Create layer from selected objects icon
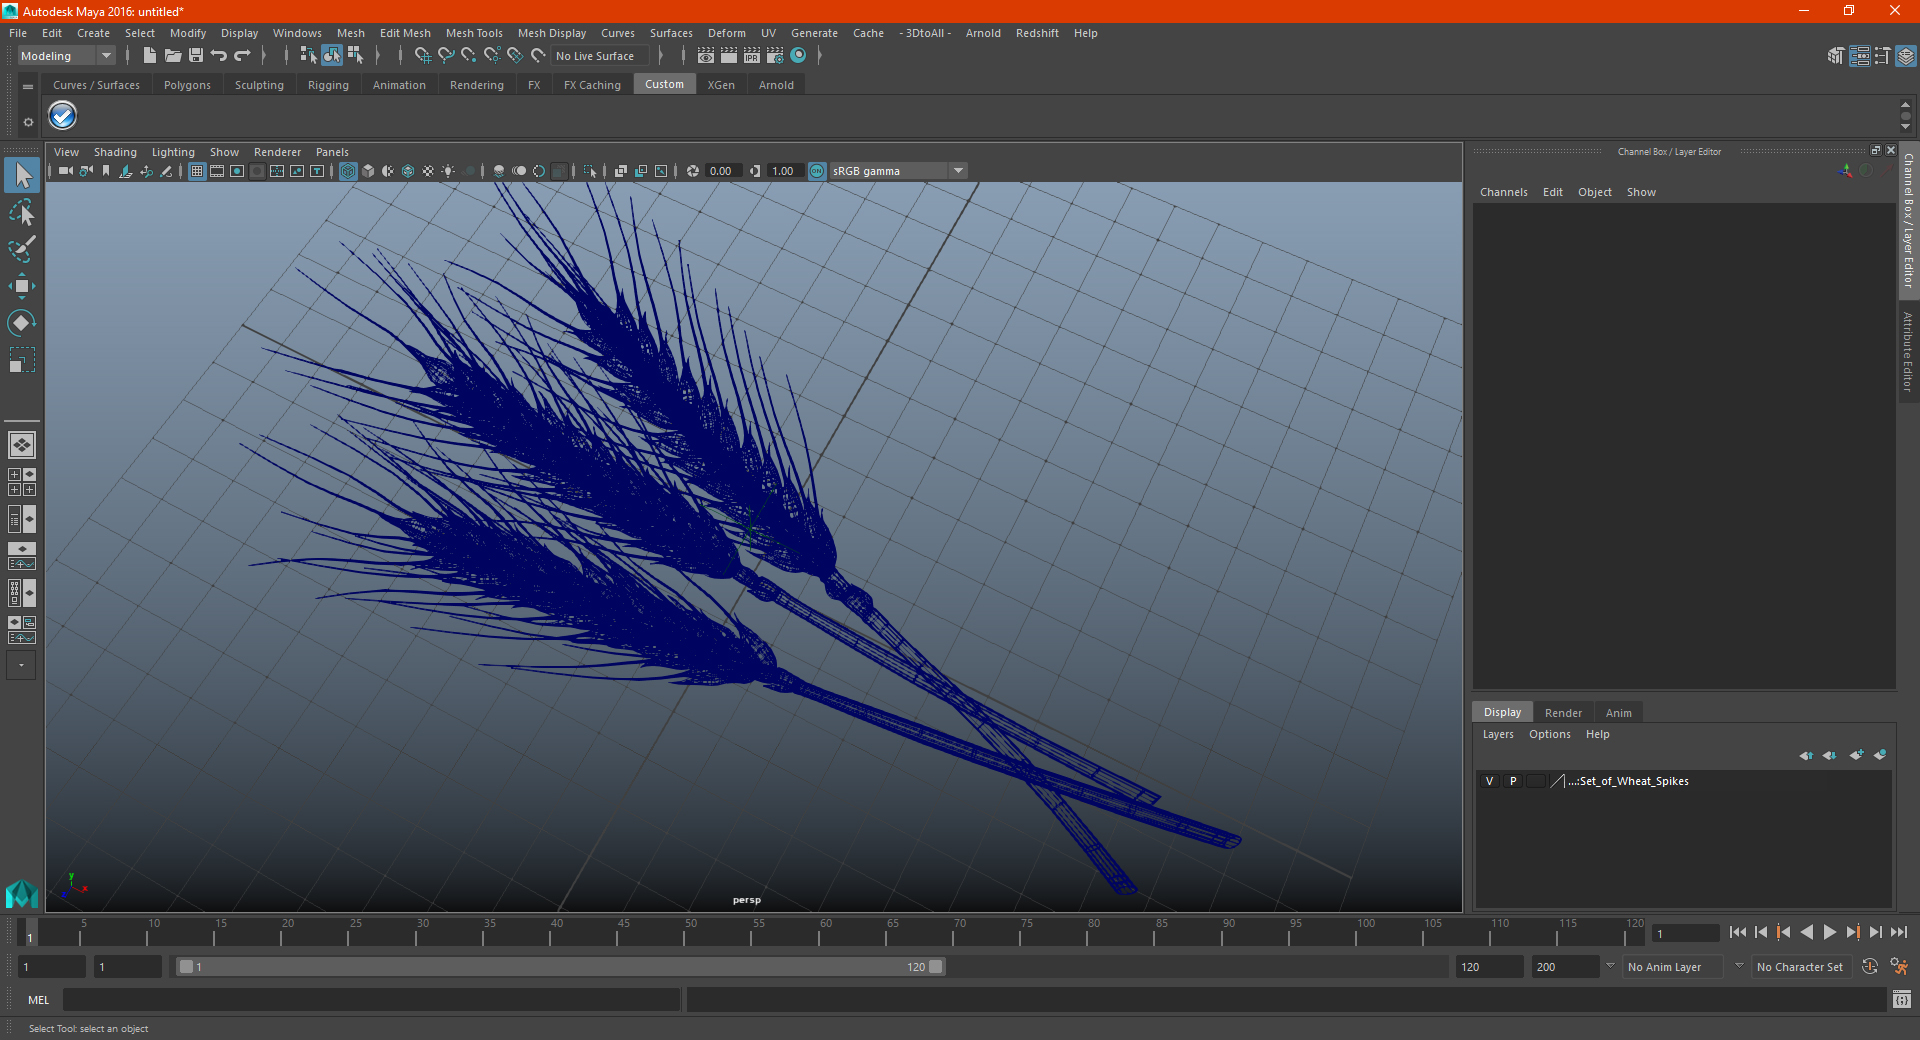Image resolution: width=1920 pixels, height=1040 pixels. [1880, 755]
